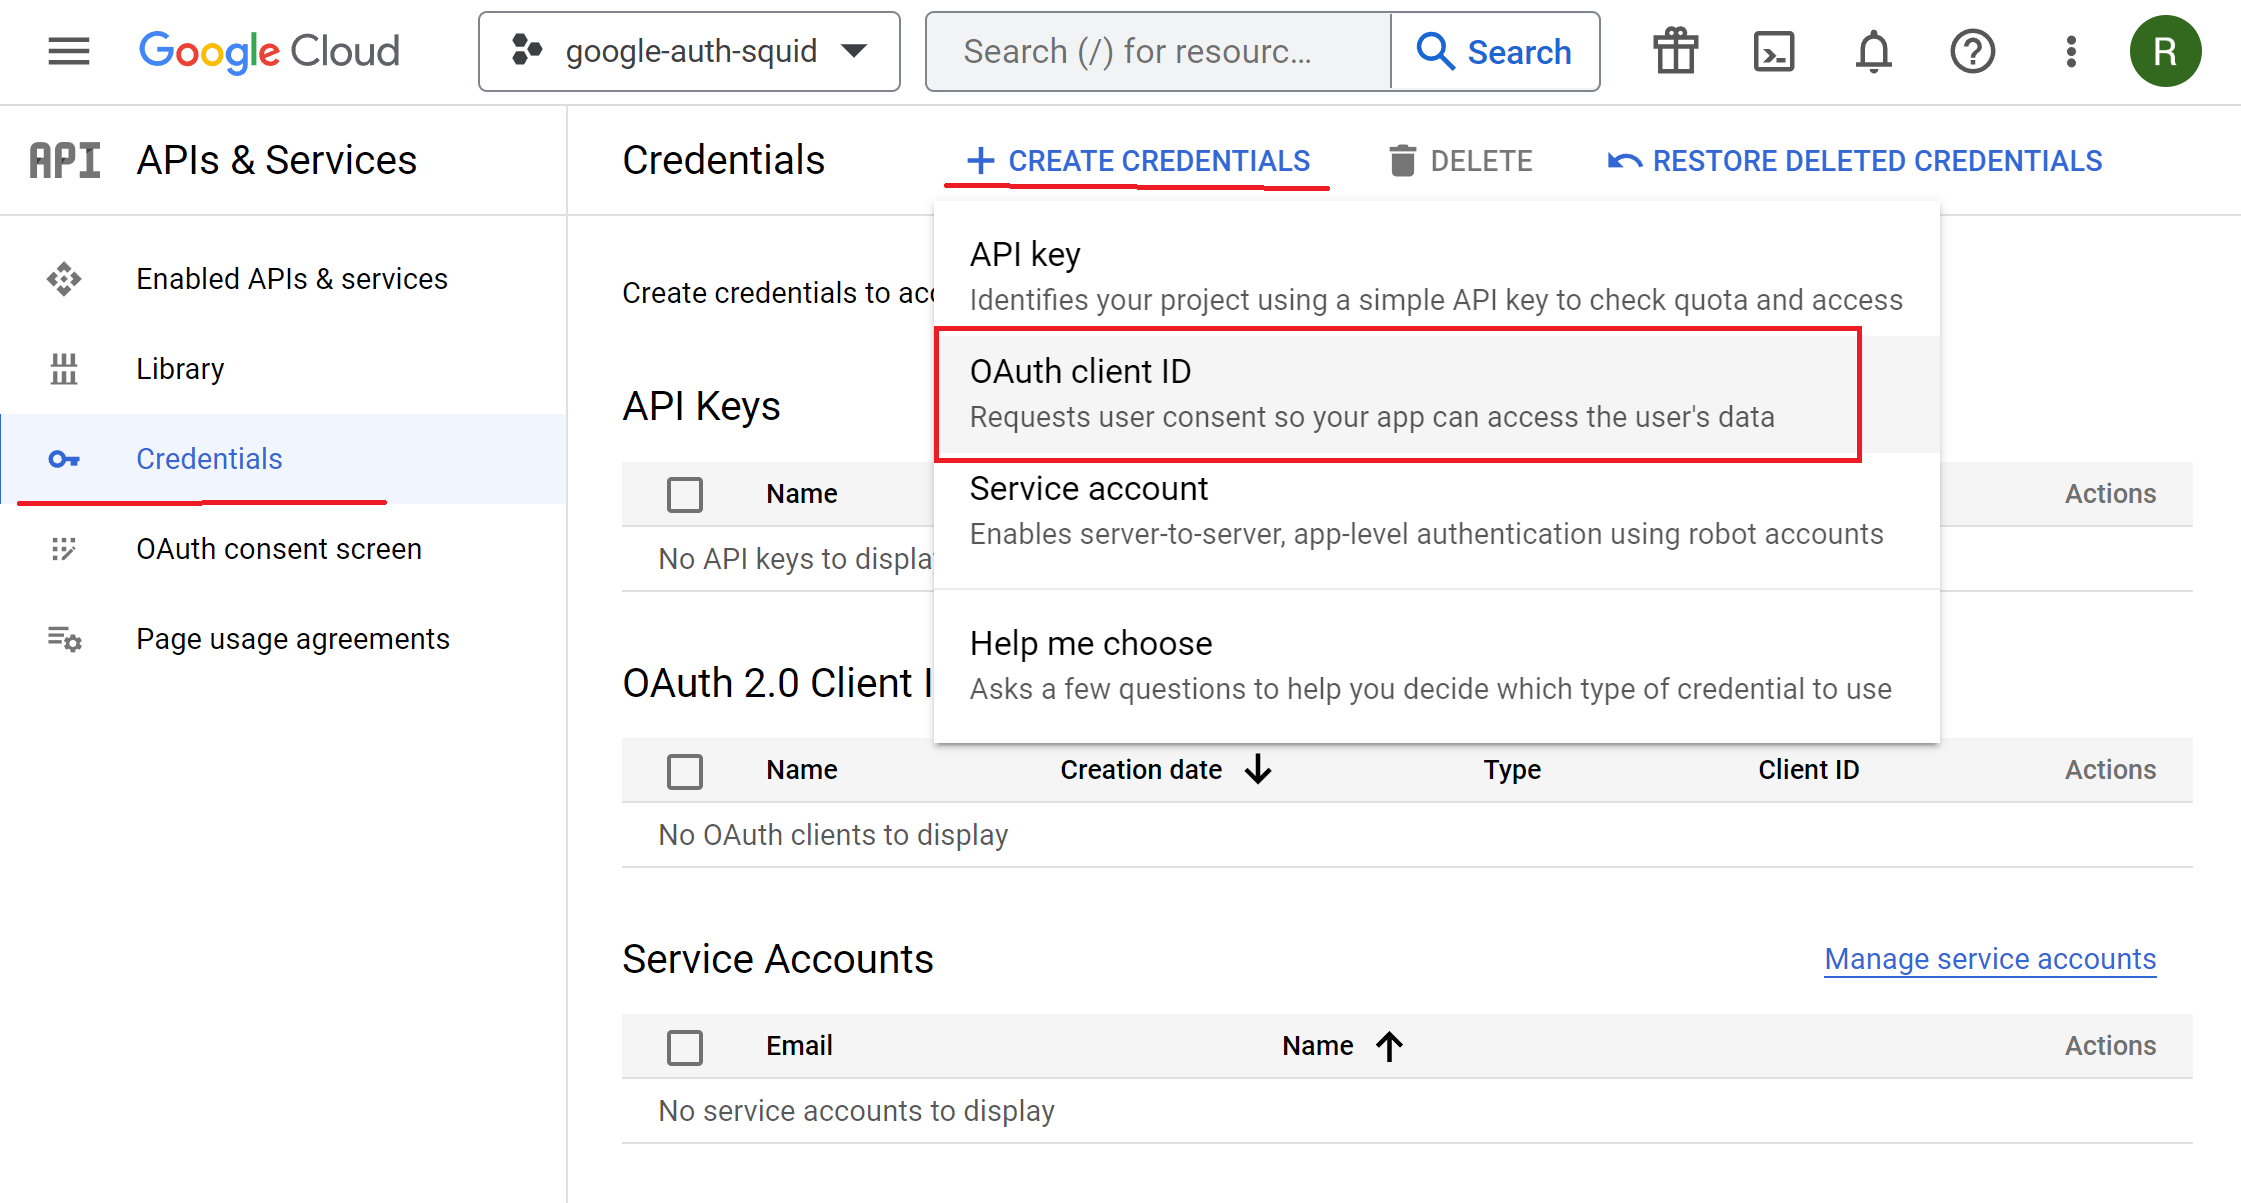Open the Library page
The width and height of the screenshot is (2241, 1203).
click(x=284, y=369)
